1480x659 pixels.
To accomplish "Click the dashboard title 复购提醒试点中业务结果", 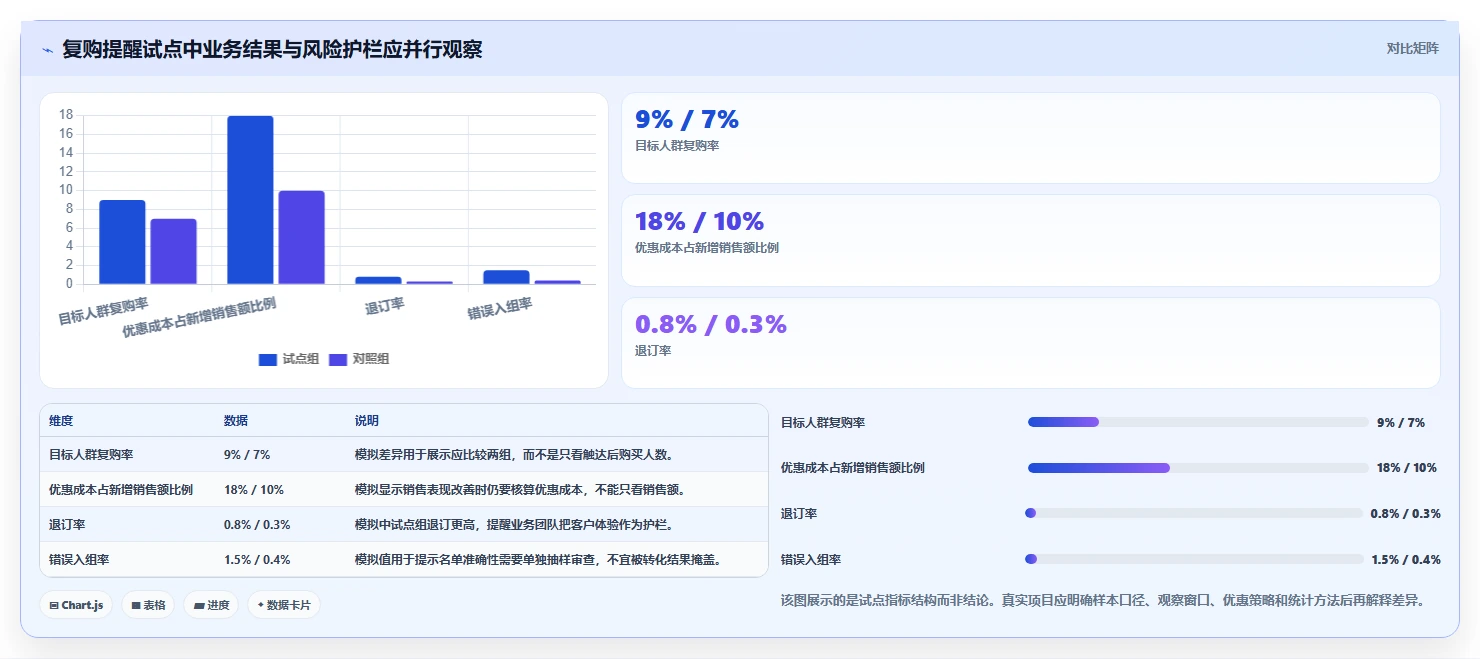I will coord(272,49).
